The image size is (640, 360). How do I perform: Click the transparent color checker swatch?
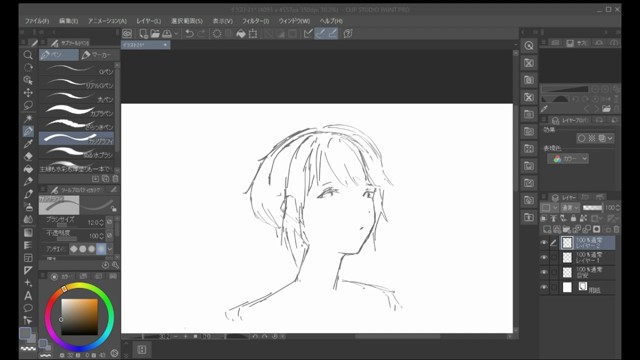tap(28, 349)
